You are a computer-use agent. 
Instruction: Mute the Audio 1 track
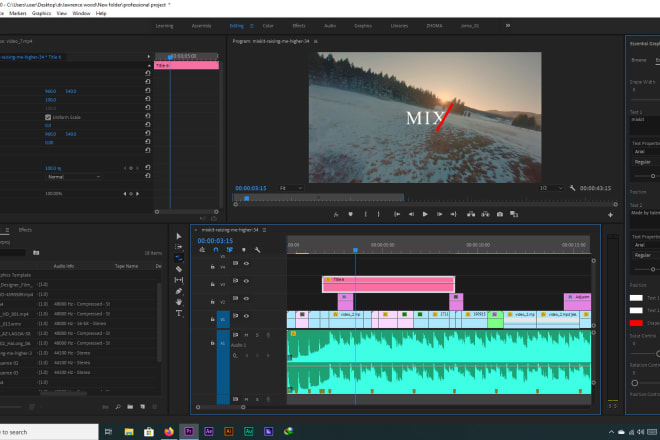246,335
